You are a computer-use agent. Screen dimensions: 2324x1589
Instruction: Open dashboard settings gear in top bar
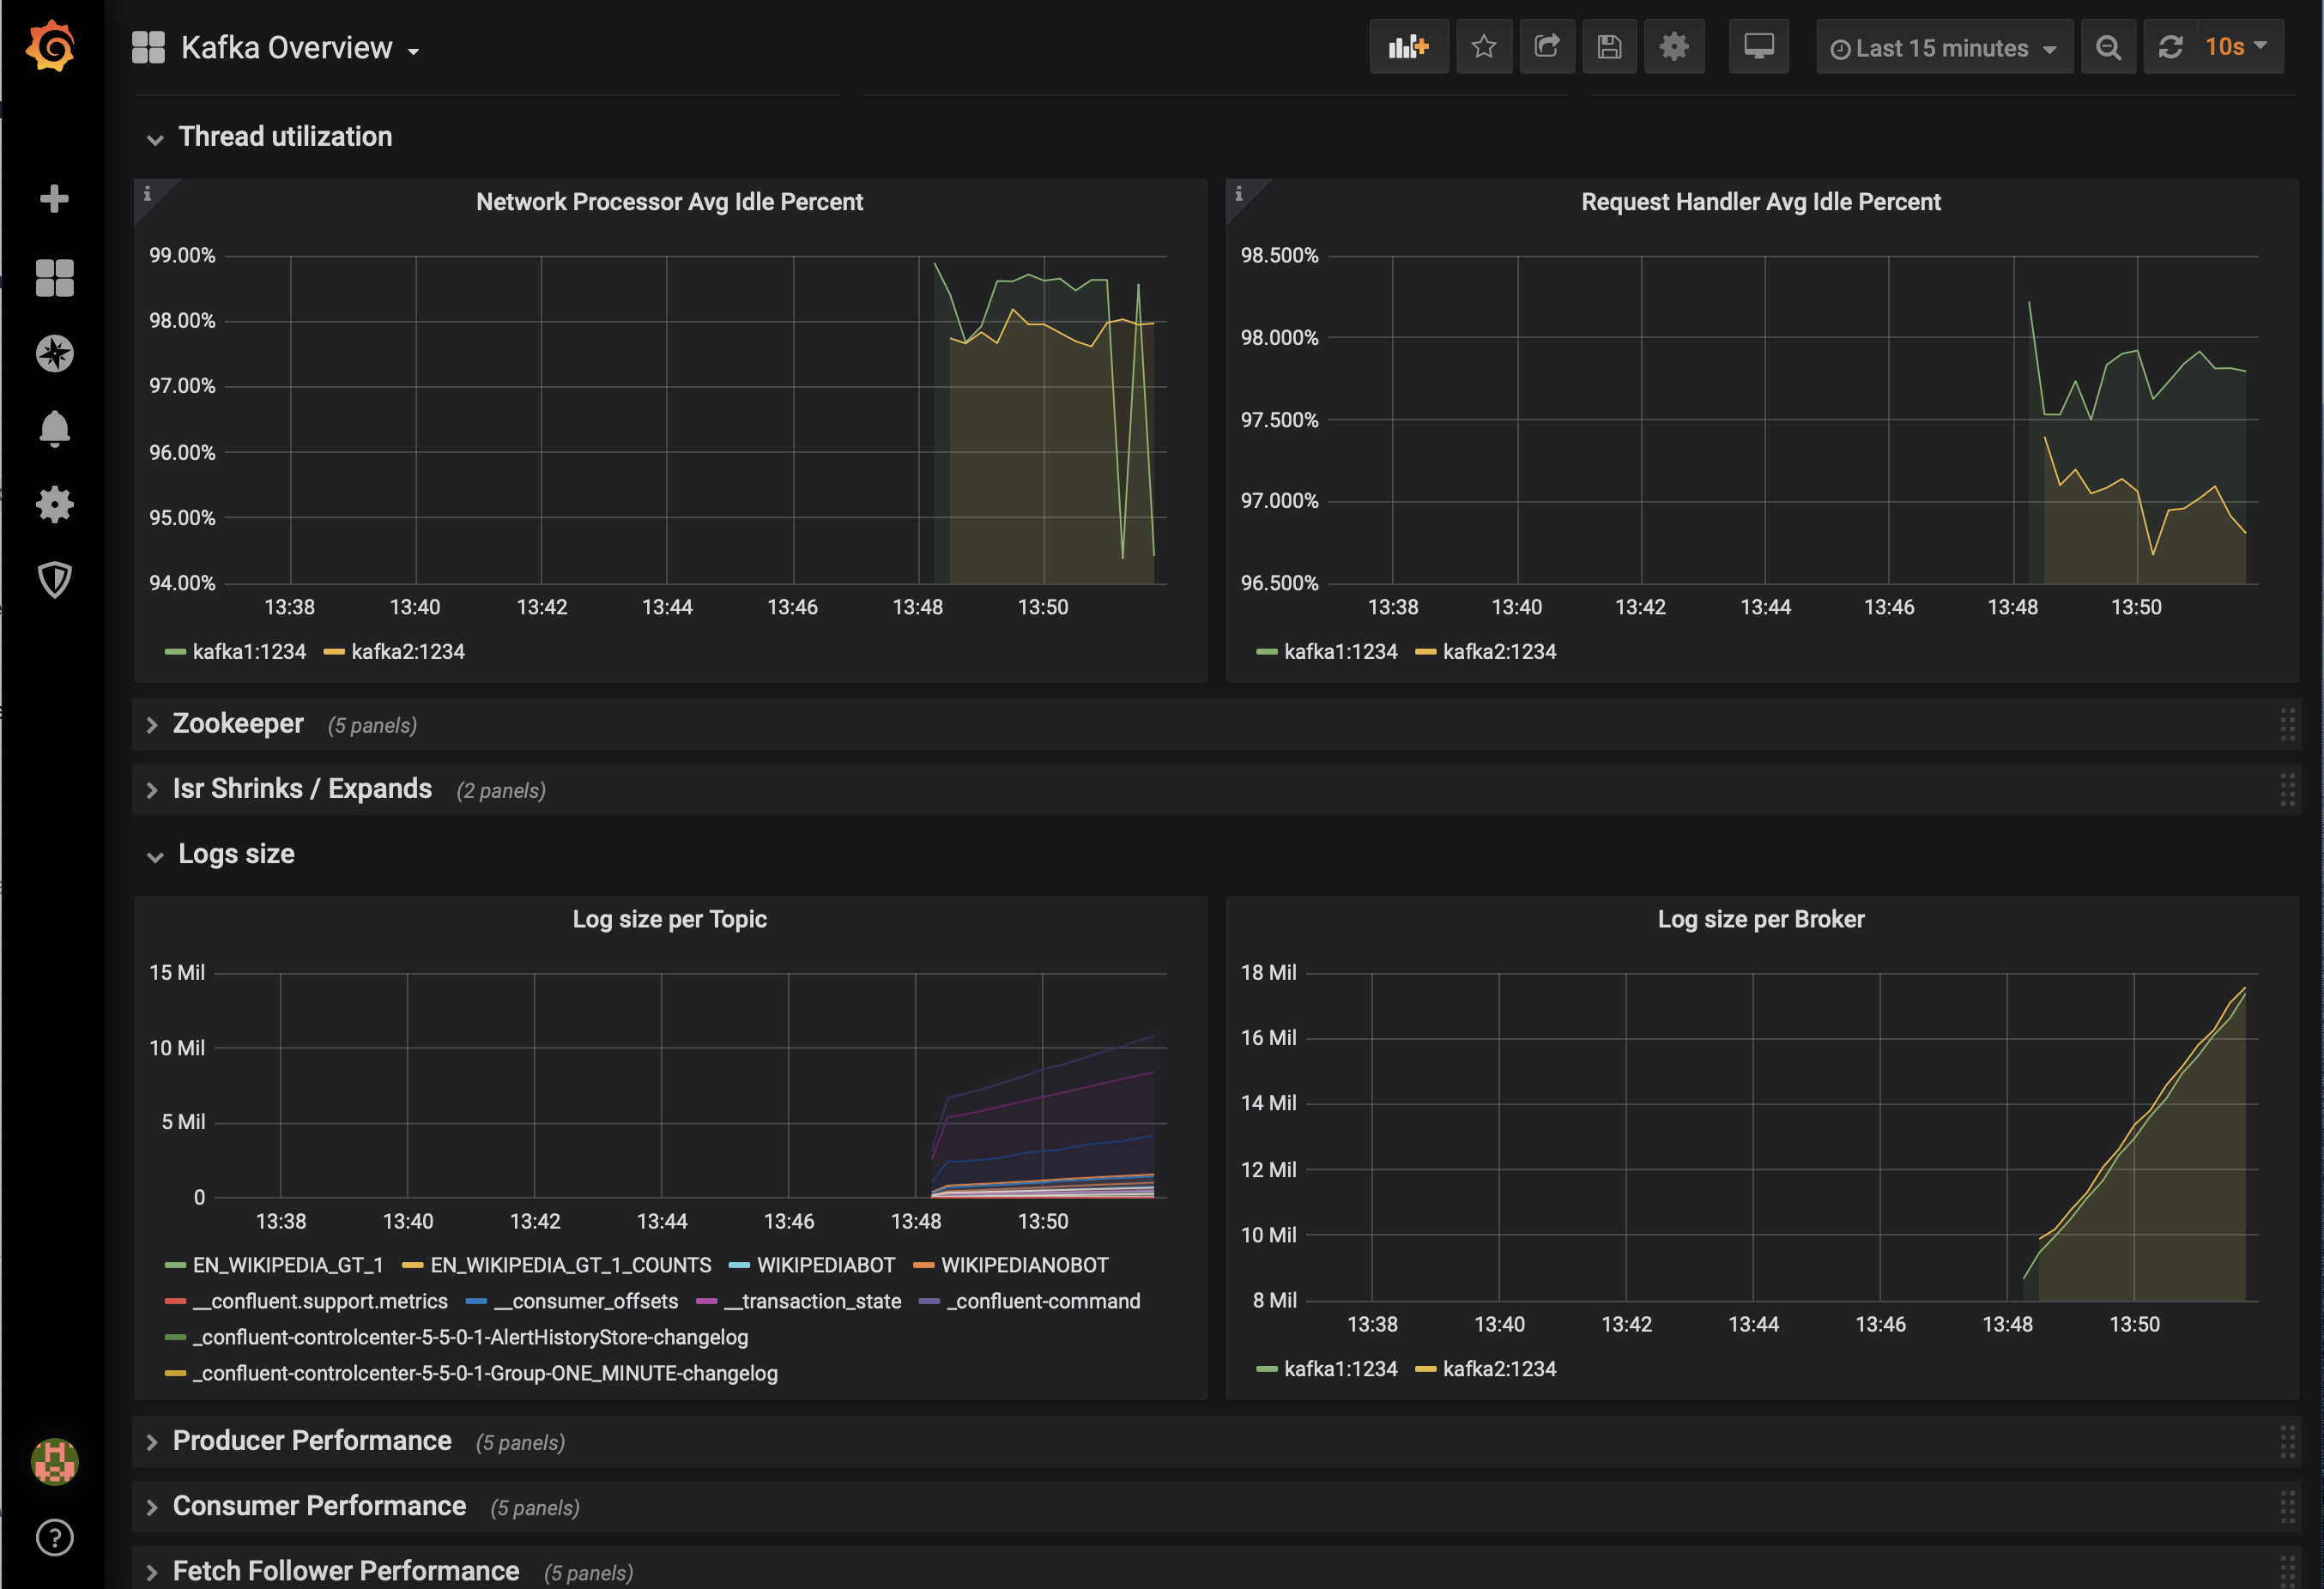[1673, 47]
